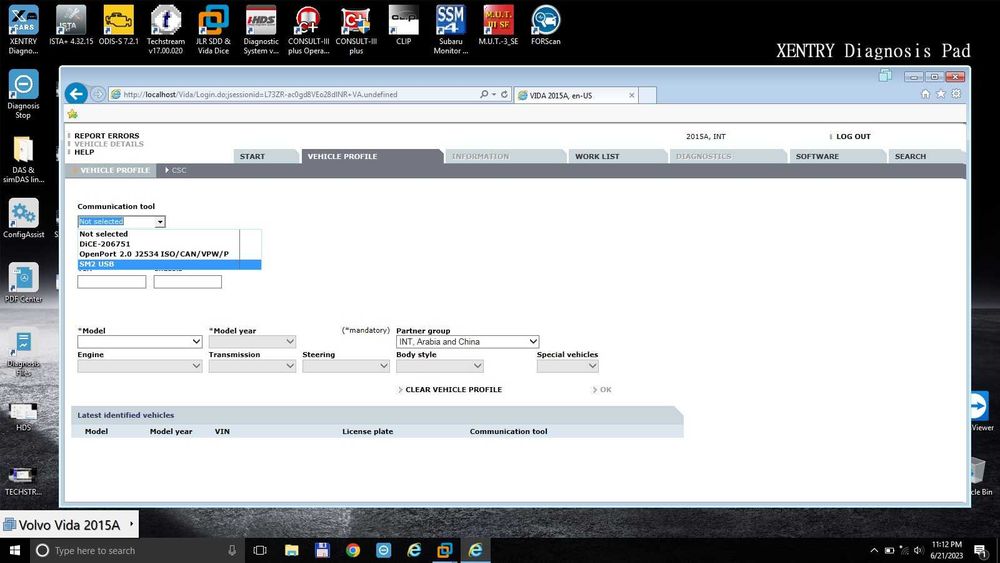The width and height of the screenshot is (1000, 563).
Task: Open volume control in system tray
Action: 918,550
